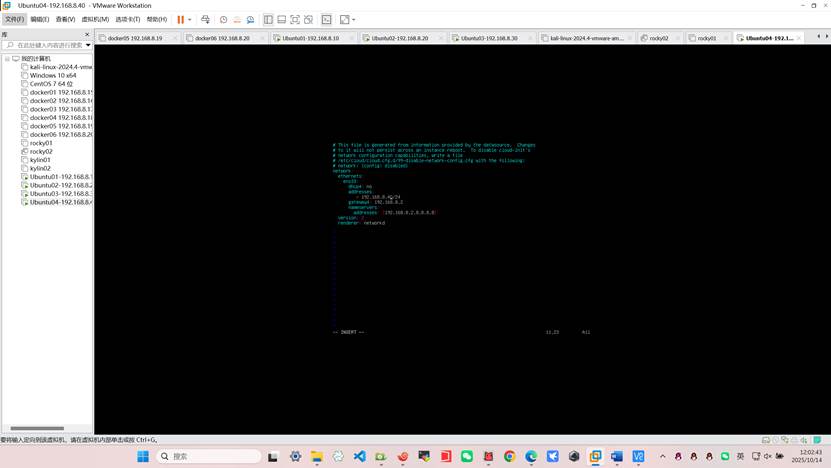Open the console view button
Image resolution: width=831 pixels, height=468 pixels.
(326, 20)
